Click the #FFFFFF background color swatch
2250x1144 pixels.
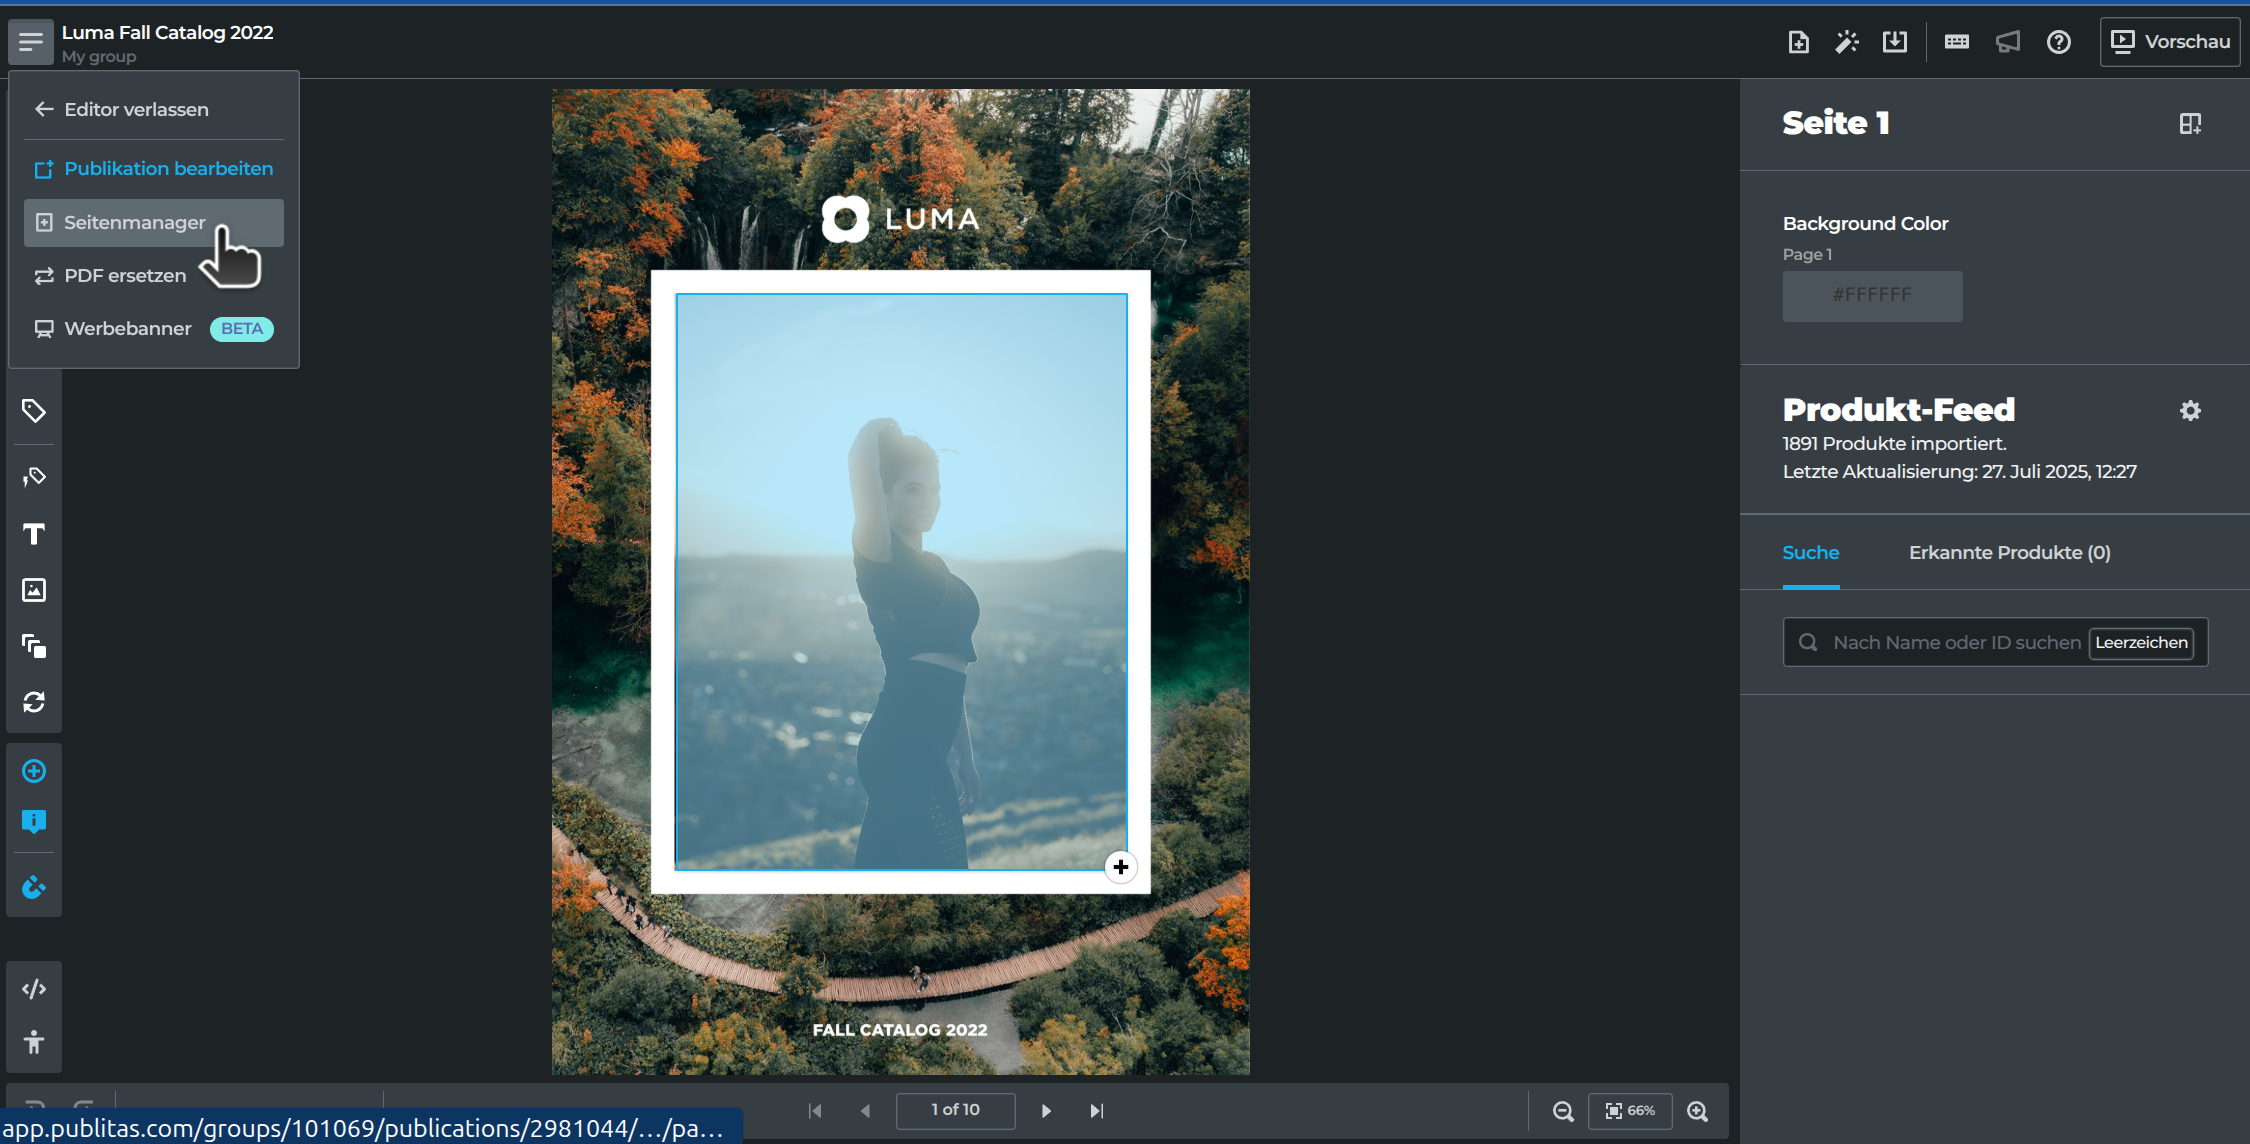point(1872,296)
